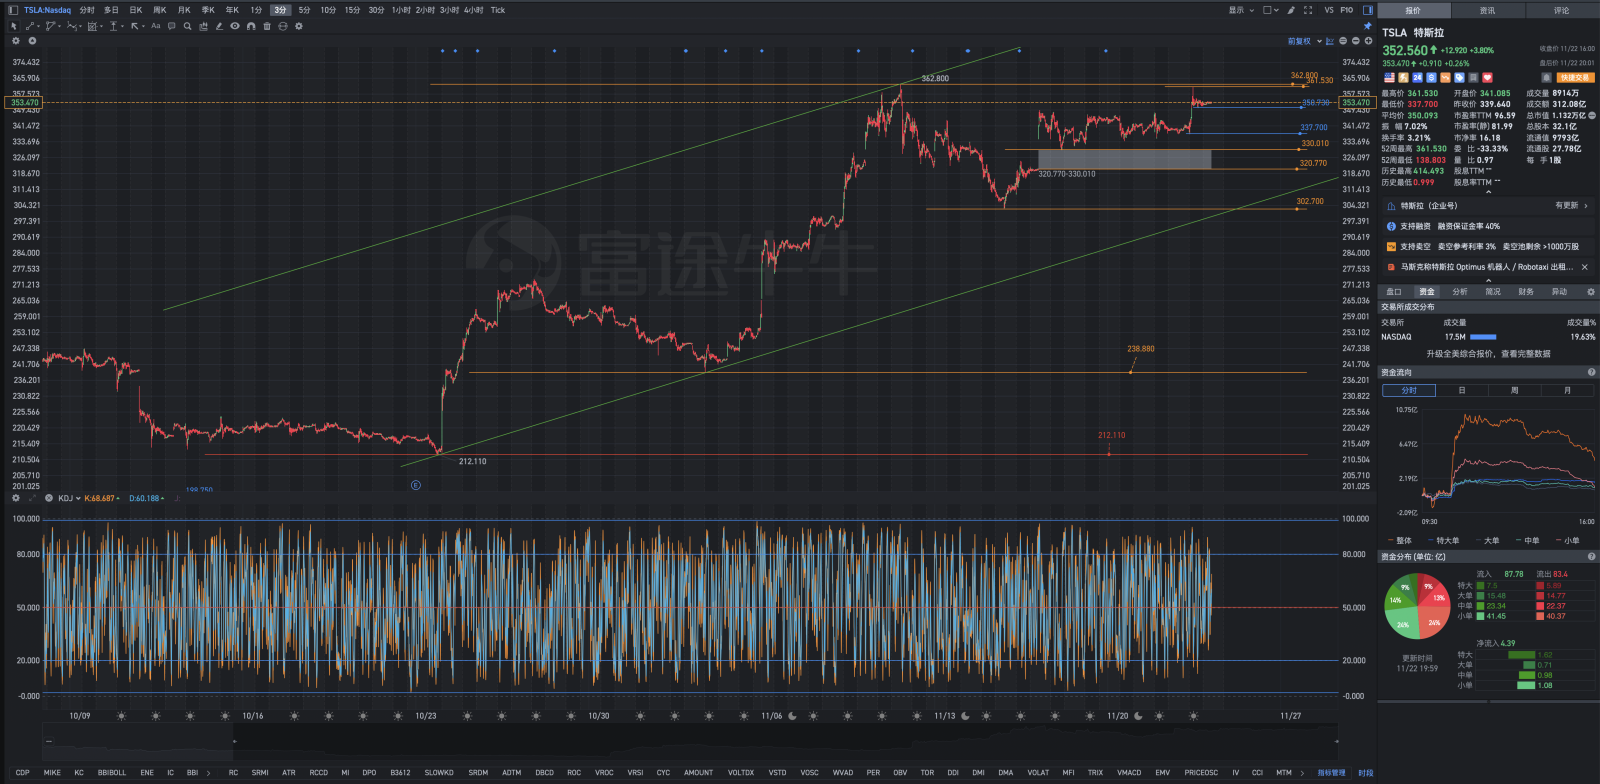This screenshot has width=1600, height=784.
Task: Toggle 特大单 series in fund flow legend
Action: (x=1443, y=540)
